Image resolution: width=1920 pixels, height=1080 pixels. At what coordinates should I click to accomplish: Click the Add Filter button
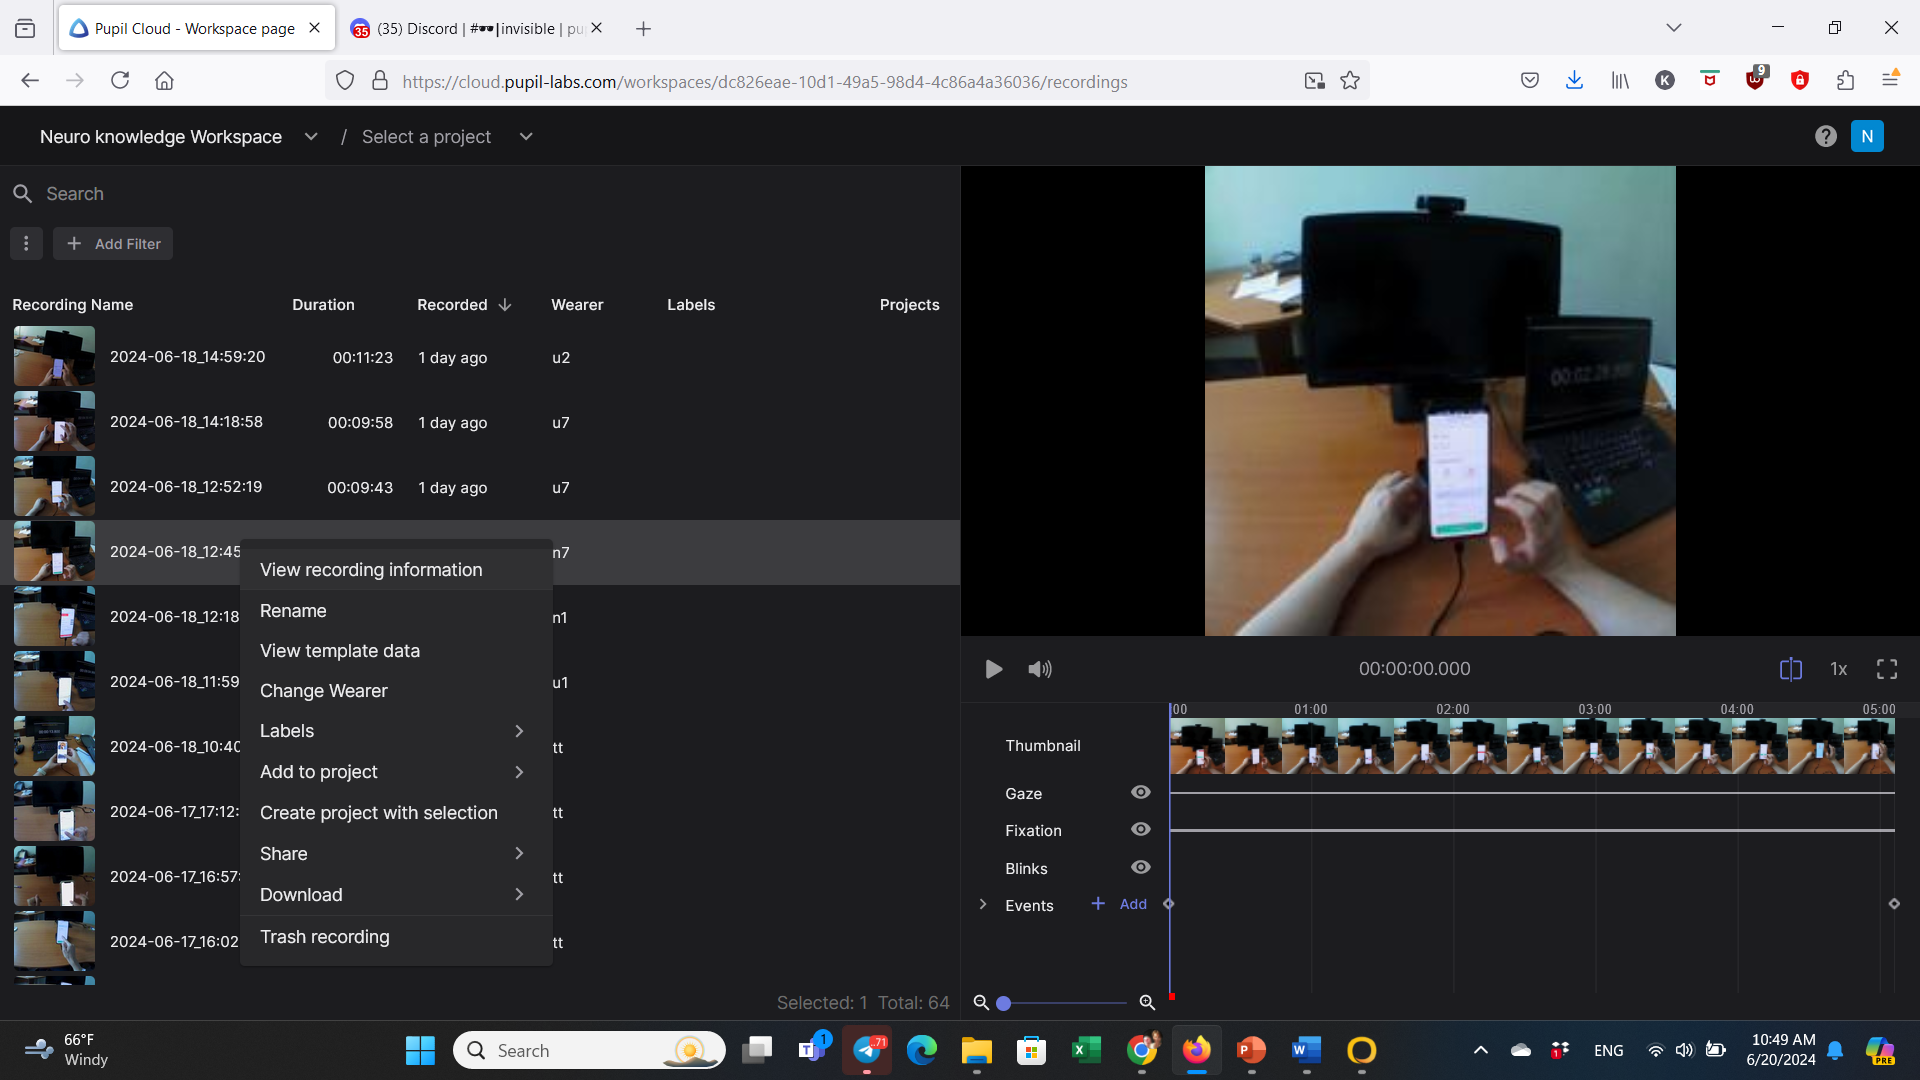(113, 243)
